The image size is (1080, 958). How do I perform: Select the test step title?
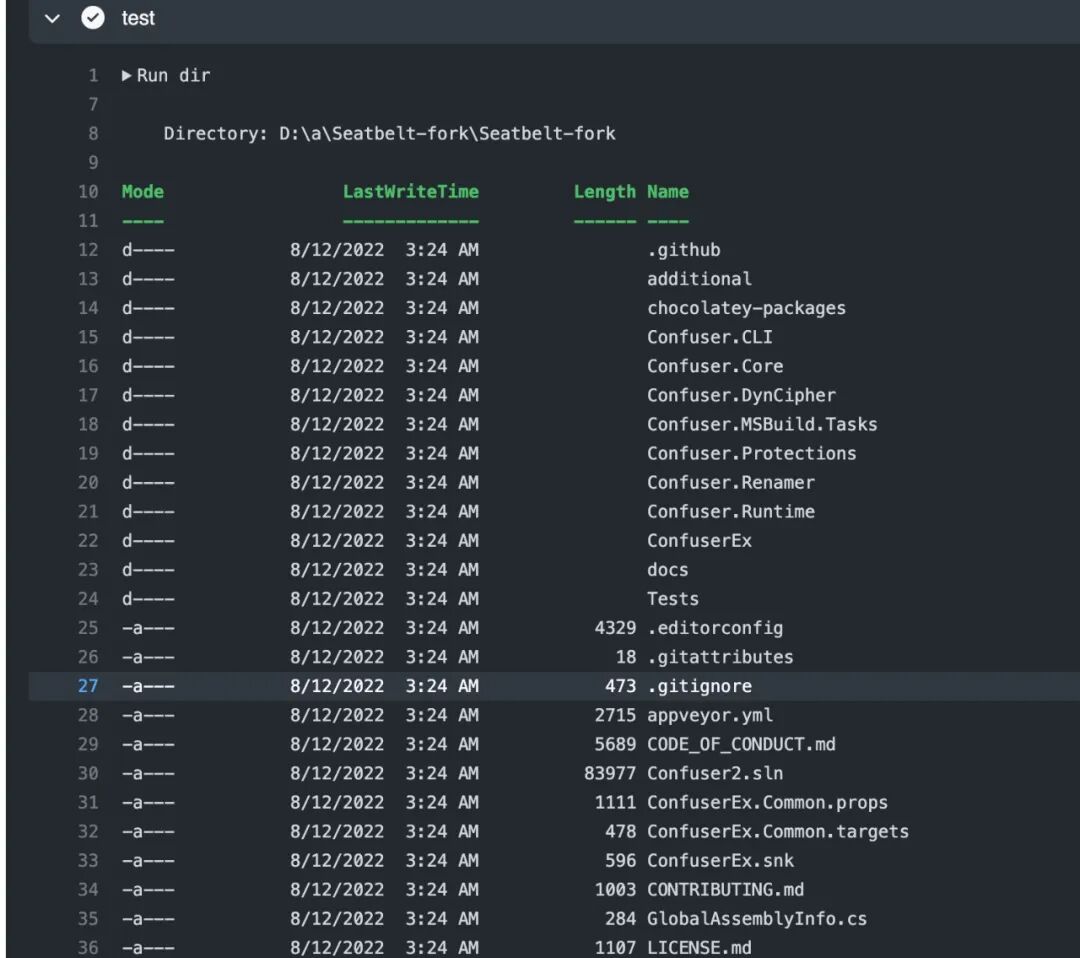click(x=138, y=18)
